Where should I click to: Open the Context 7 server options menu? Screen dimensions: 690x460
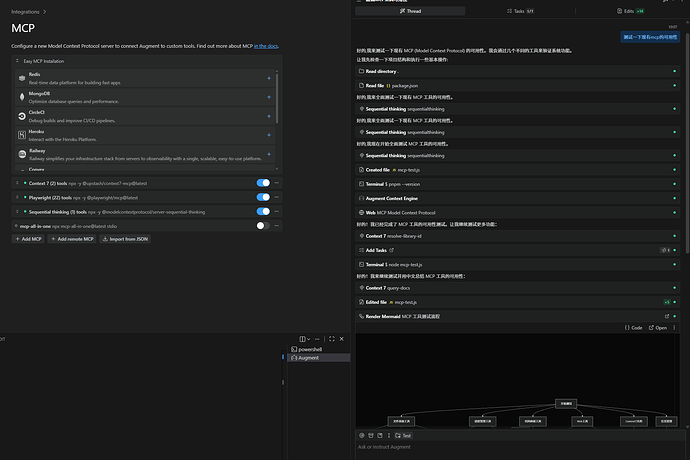pyautogui.click(x=277, y=183)
